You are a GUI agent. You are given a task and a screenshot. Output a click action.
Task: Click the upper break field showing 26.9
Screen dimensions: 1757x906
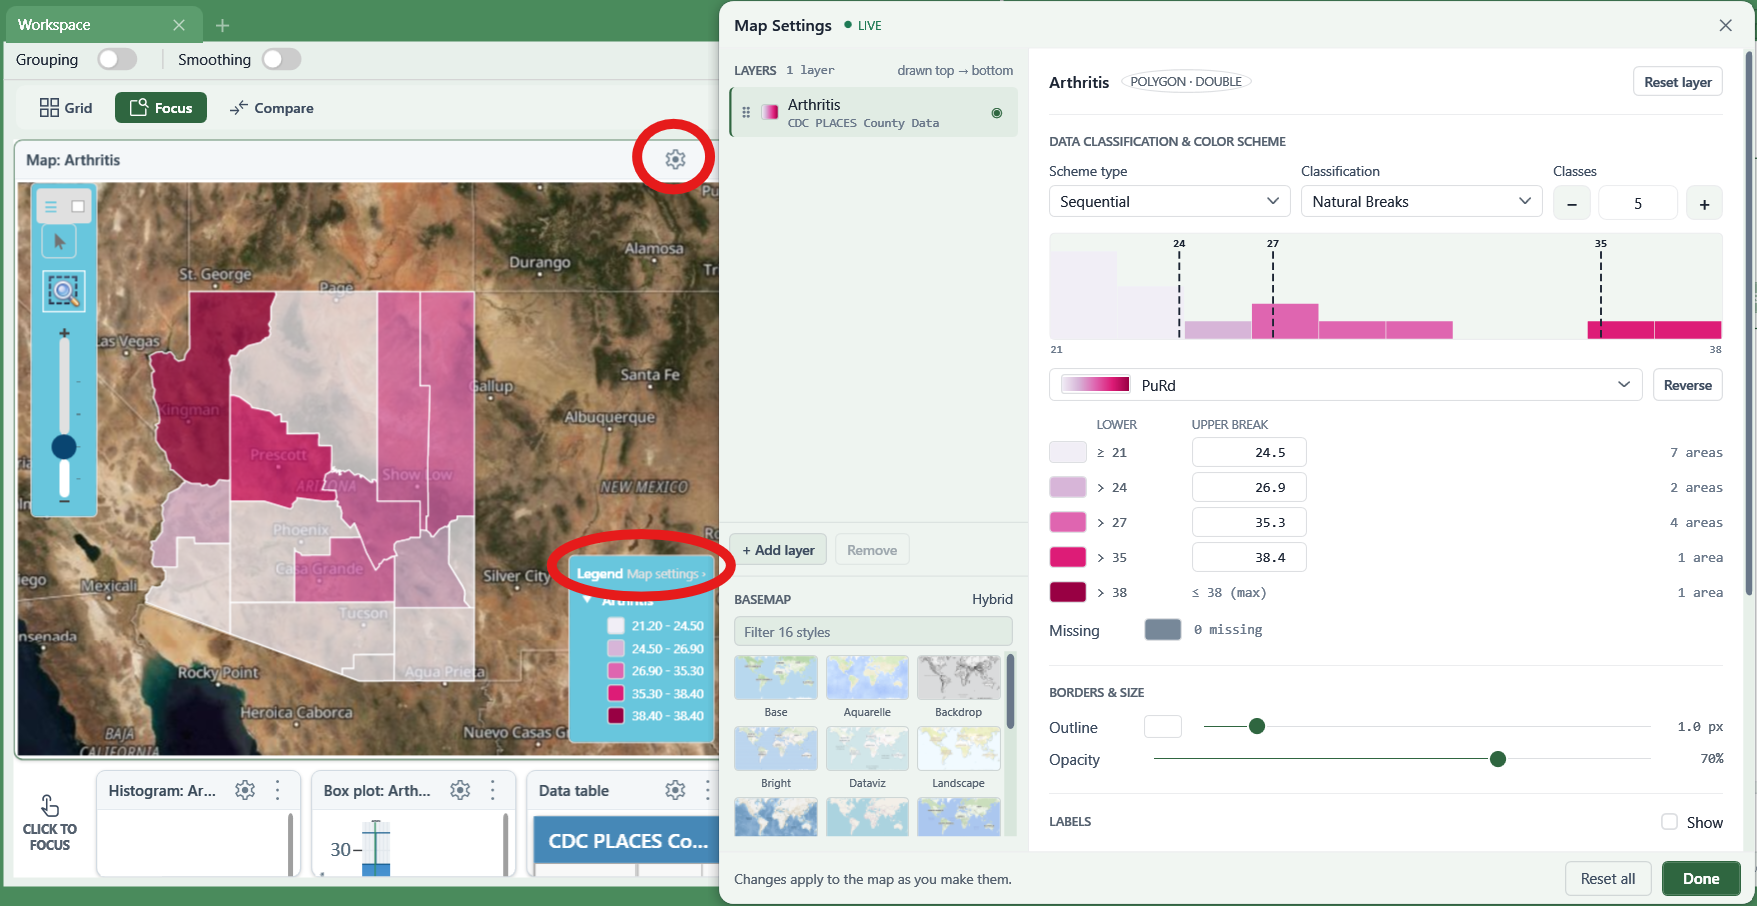1249,487
